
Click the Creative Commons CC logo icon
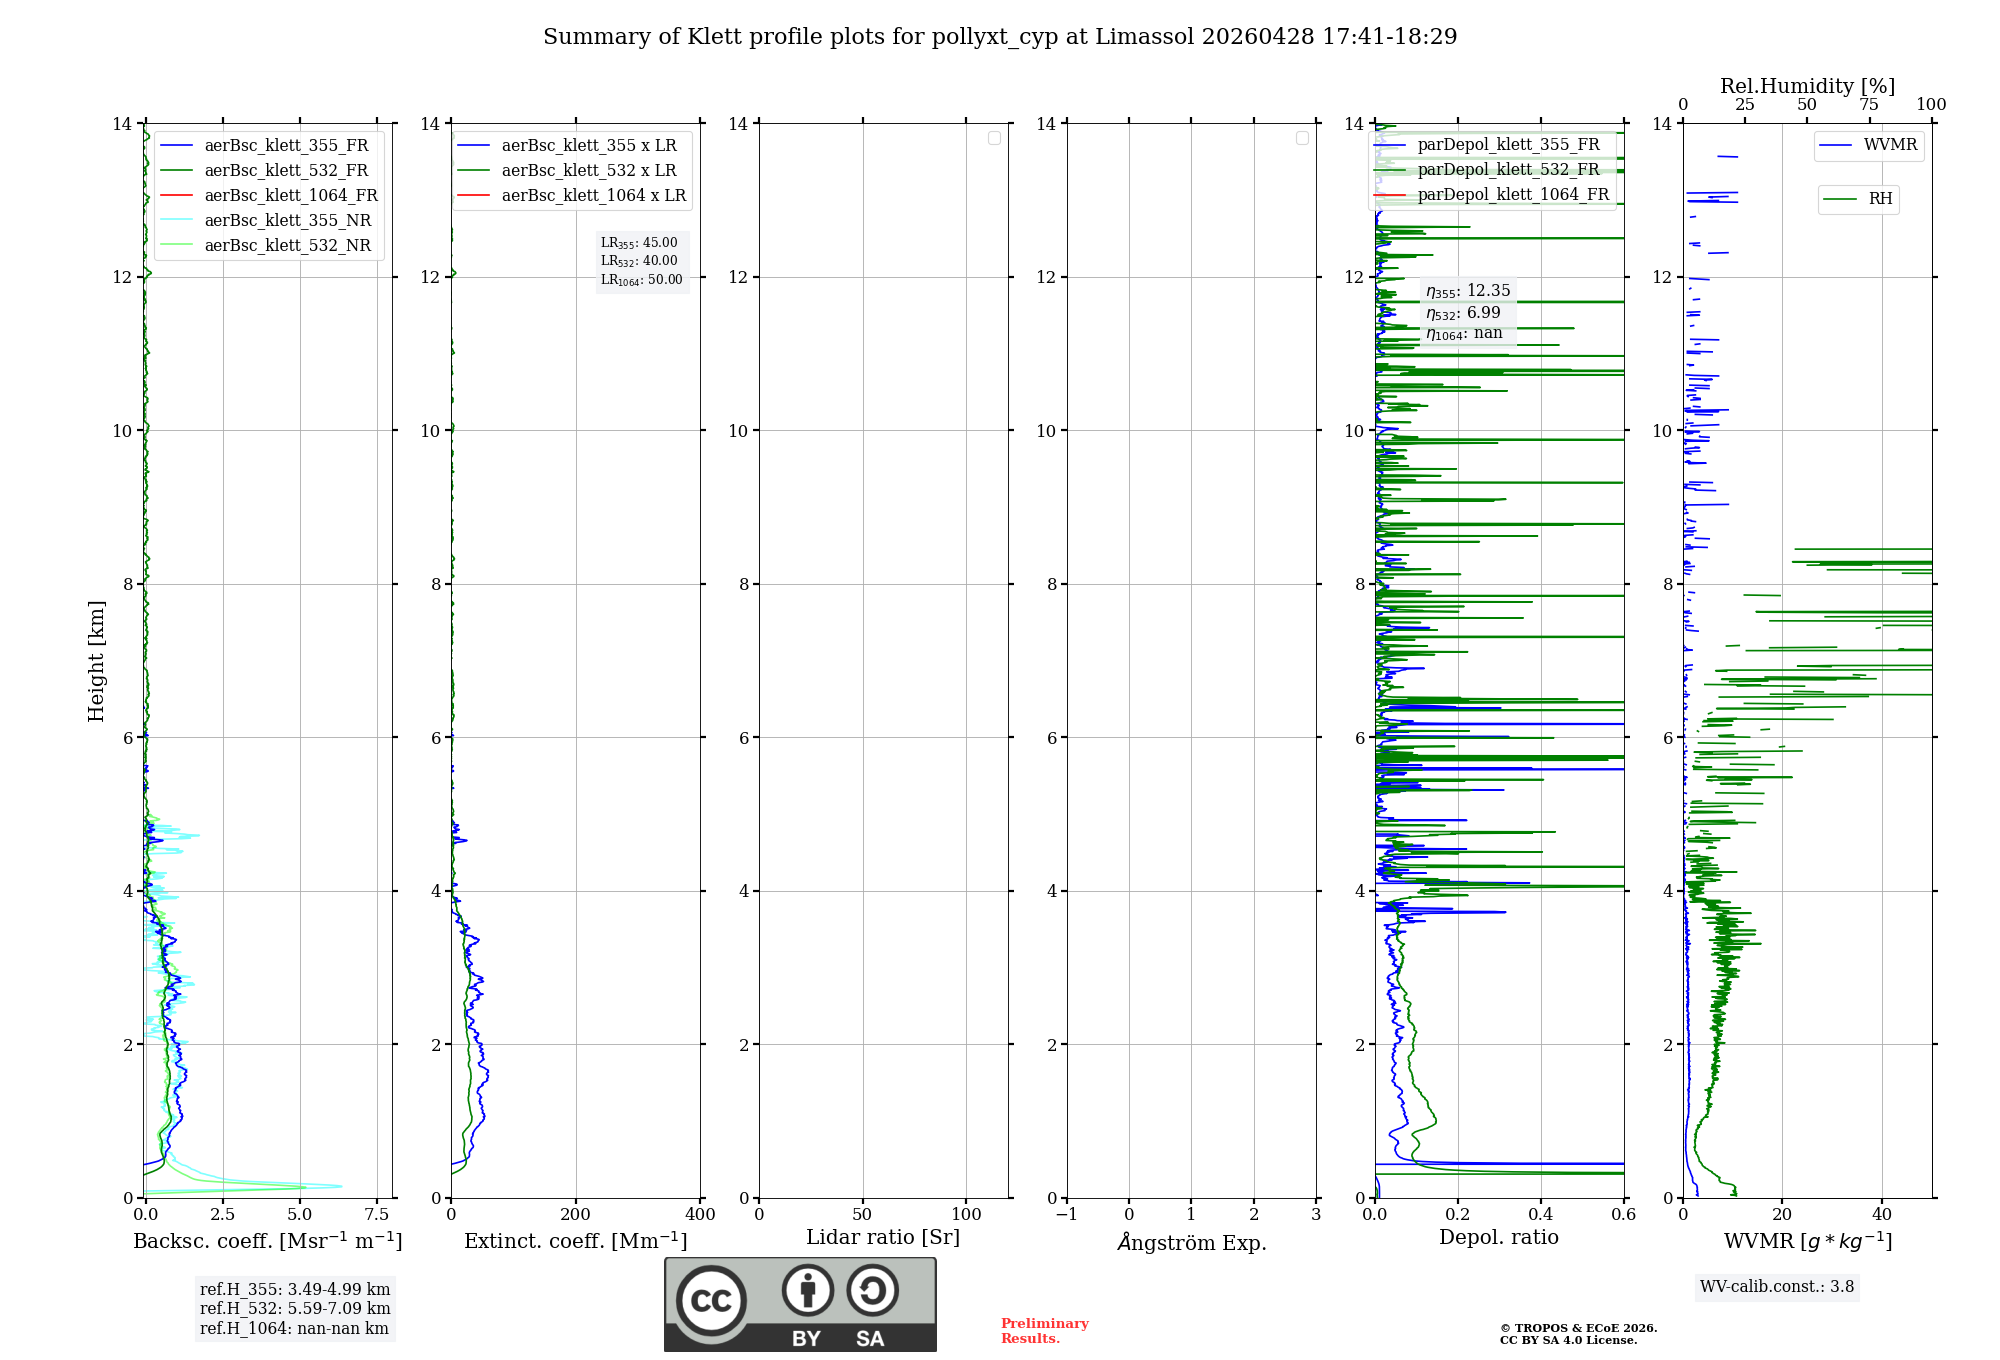coord(711,1301)
